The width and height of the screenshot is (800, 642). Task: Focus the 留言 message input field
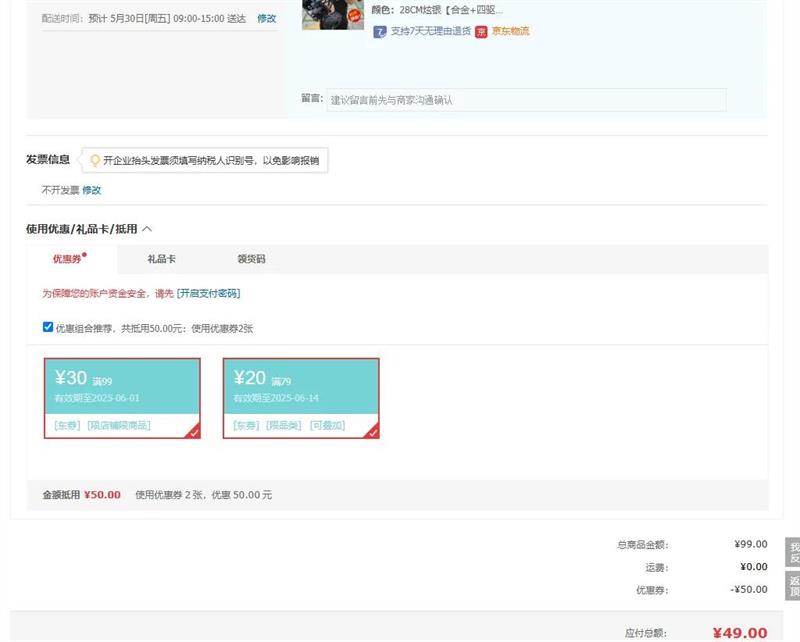point(526,100)
